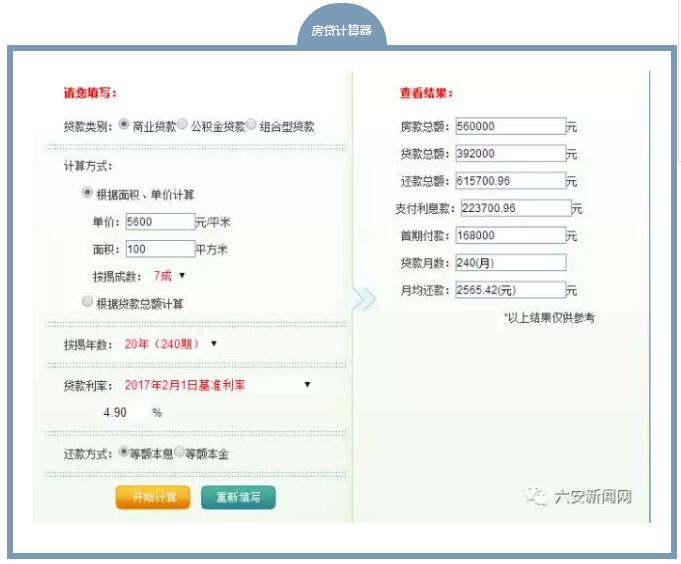This screenshot has height=564, width=681.
Task: Click the 还款总额 result field
Action: (510, 182)
